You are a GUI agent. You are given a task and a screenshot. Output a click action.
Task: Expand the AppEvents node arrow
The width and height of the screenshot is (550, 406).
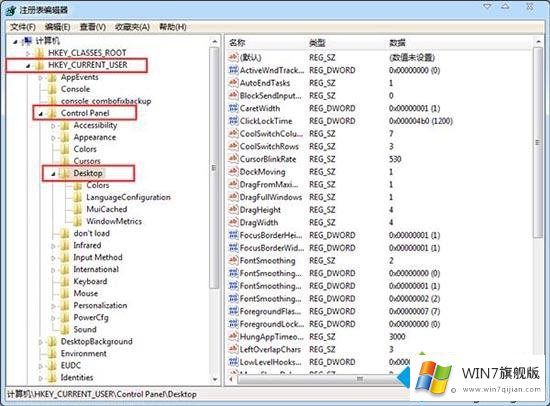click(x=40, y=78)
